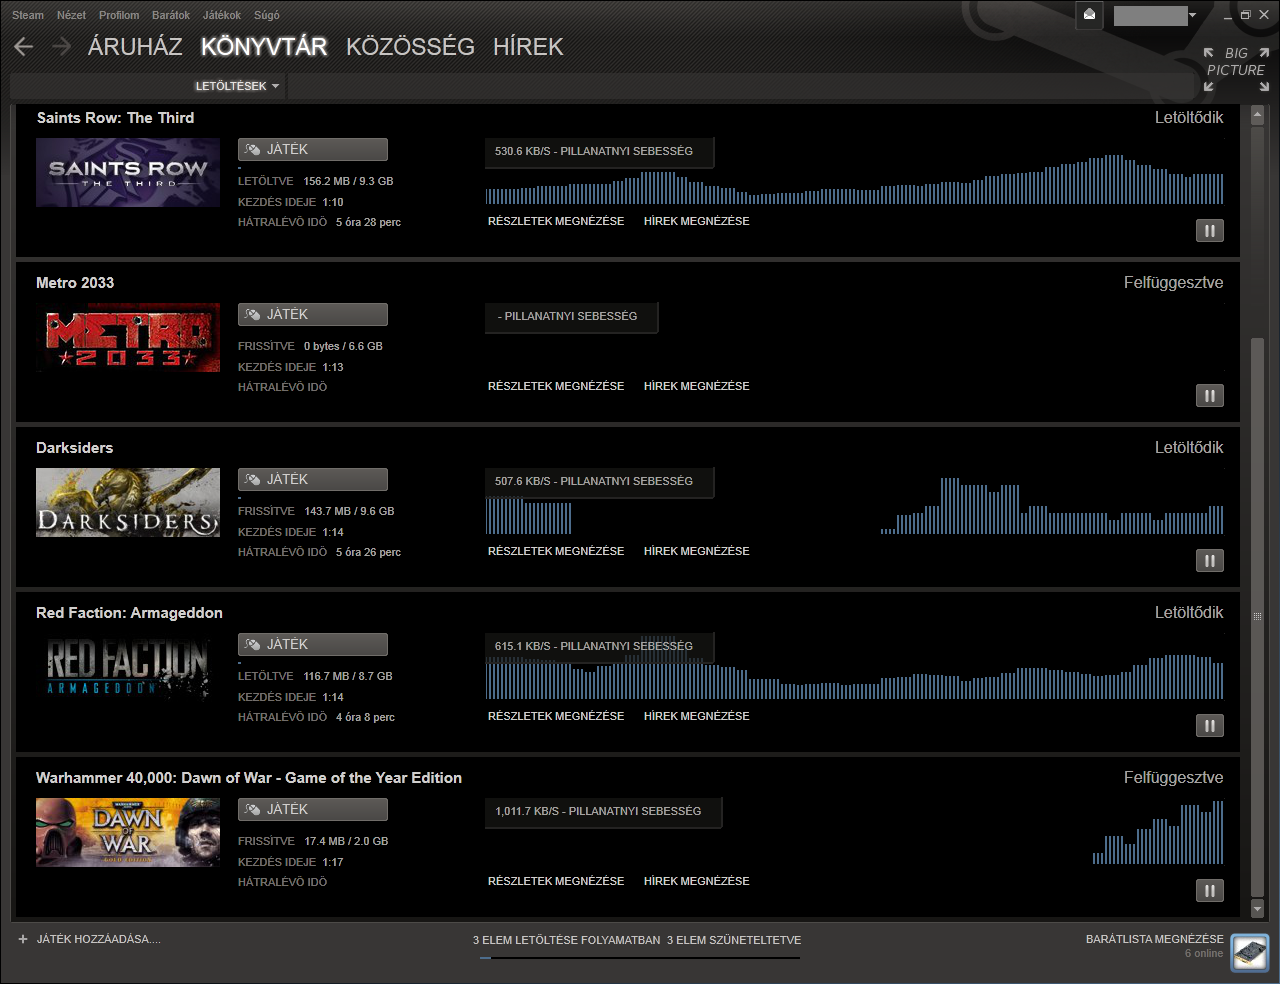Image resolution: width=1280 pixels, height=984 pixels.
Task: Click the Darksiders game thumbnail
Action: pos(128,502)
